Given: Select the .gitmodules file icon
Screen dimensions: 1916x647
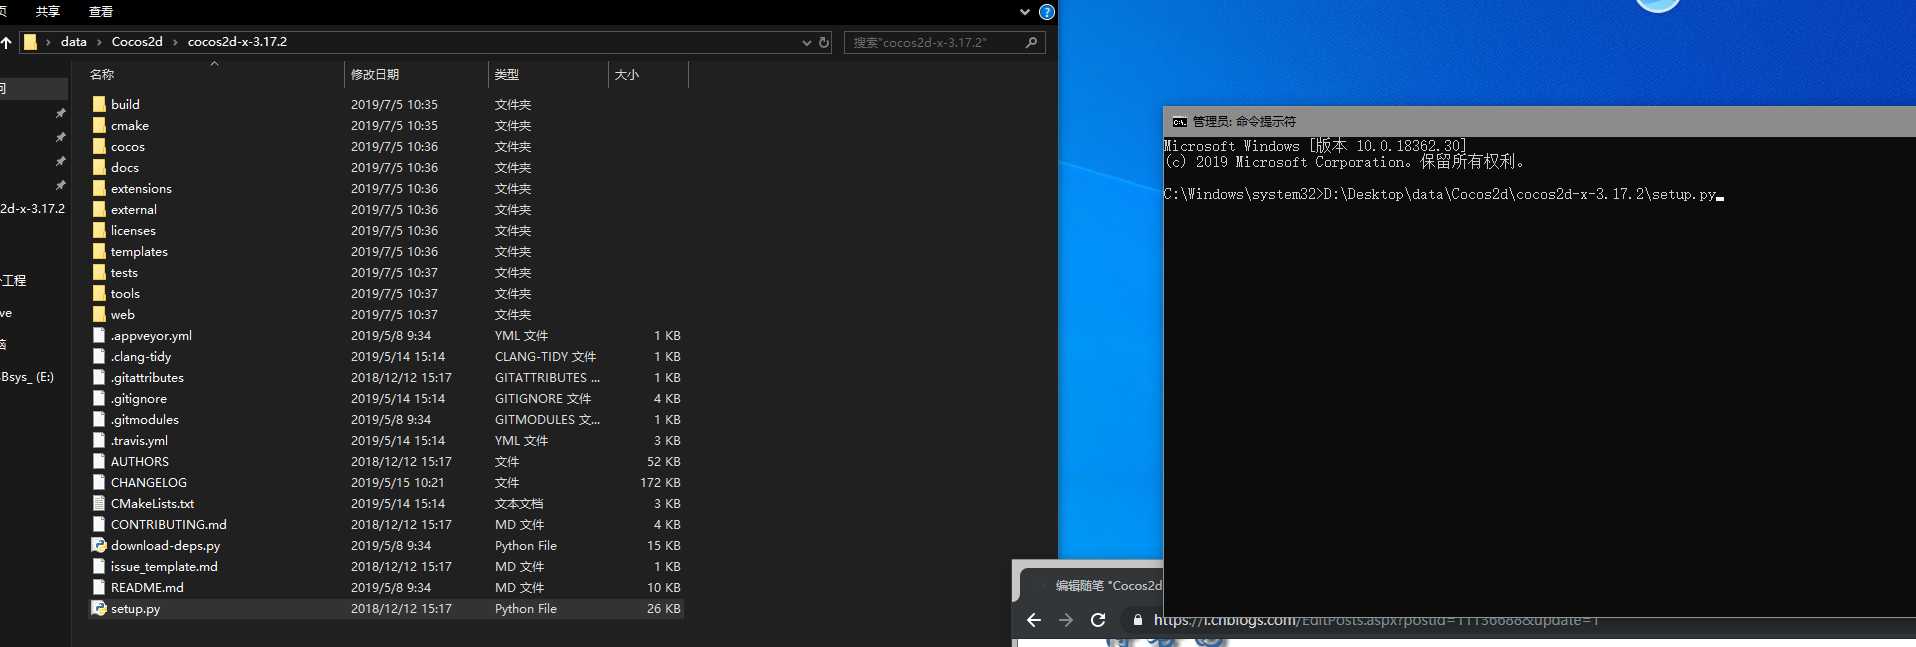Looking at the screenshot, I should click(99, 419).
